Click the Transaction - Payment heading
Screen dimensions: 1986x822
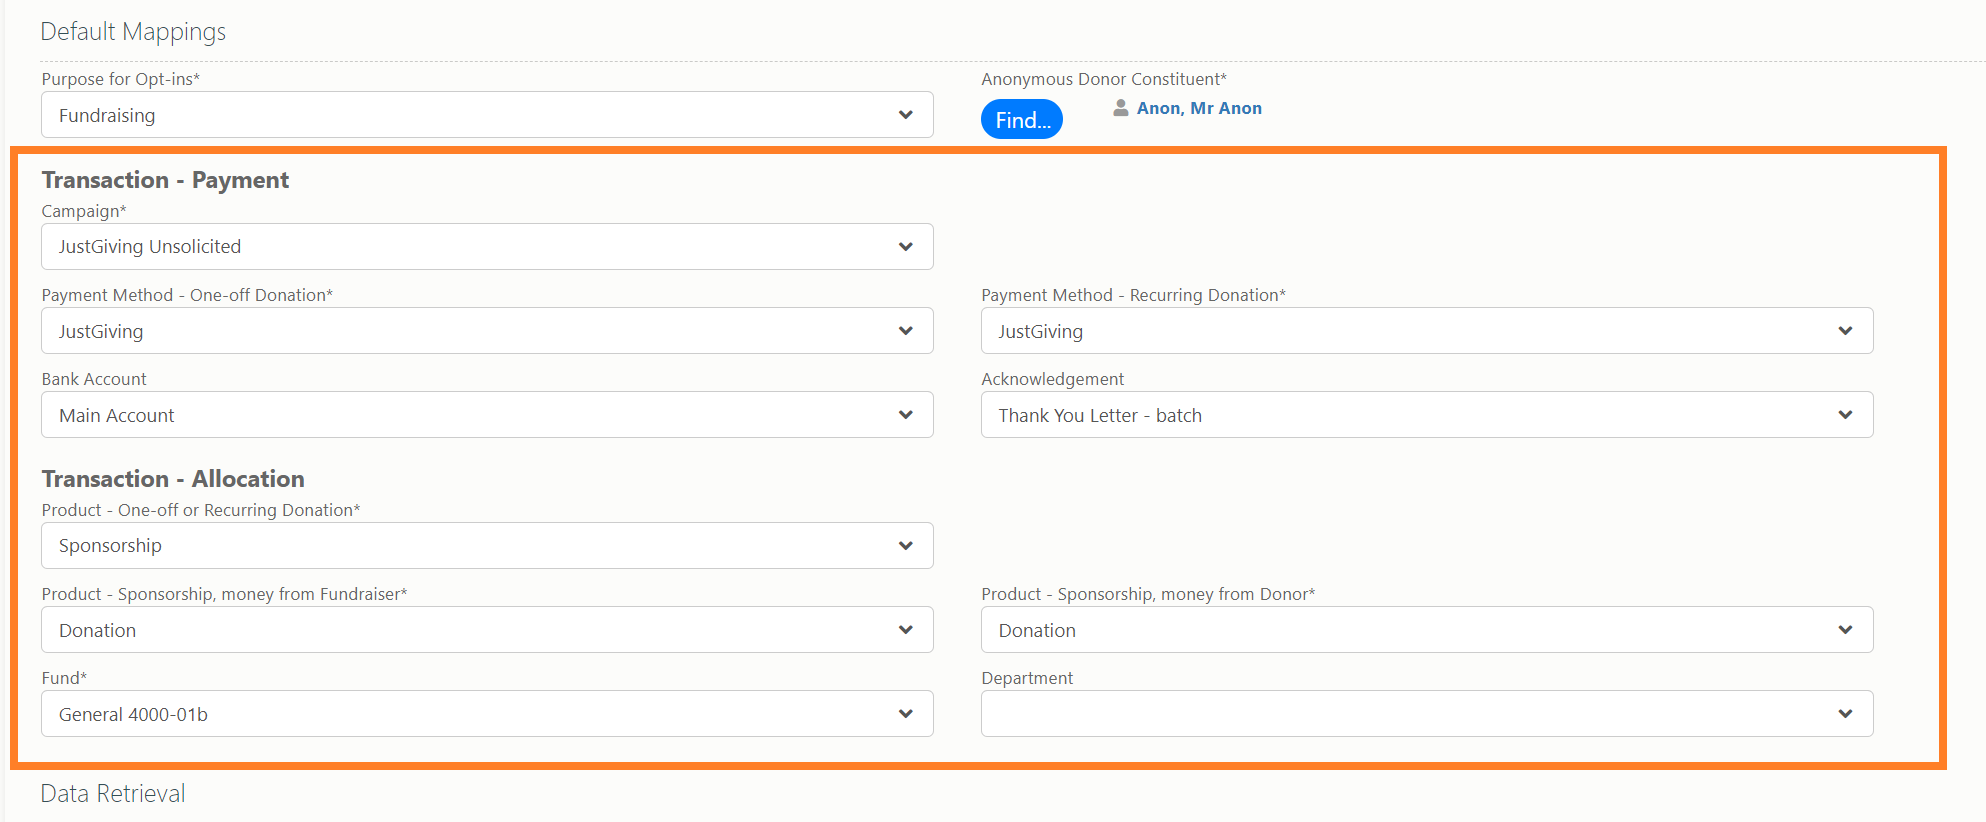[x=165, y=180]
